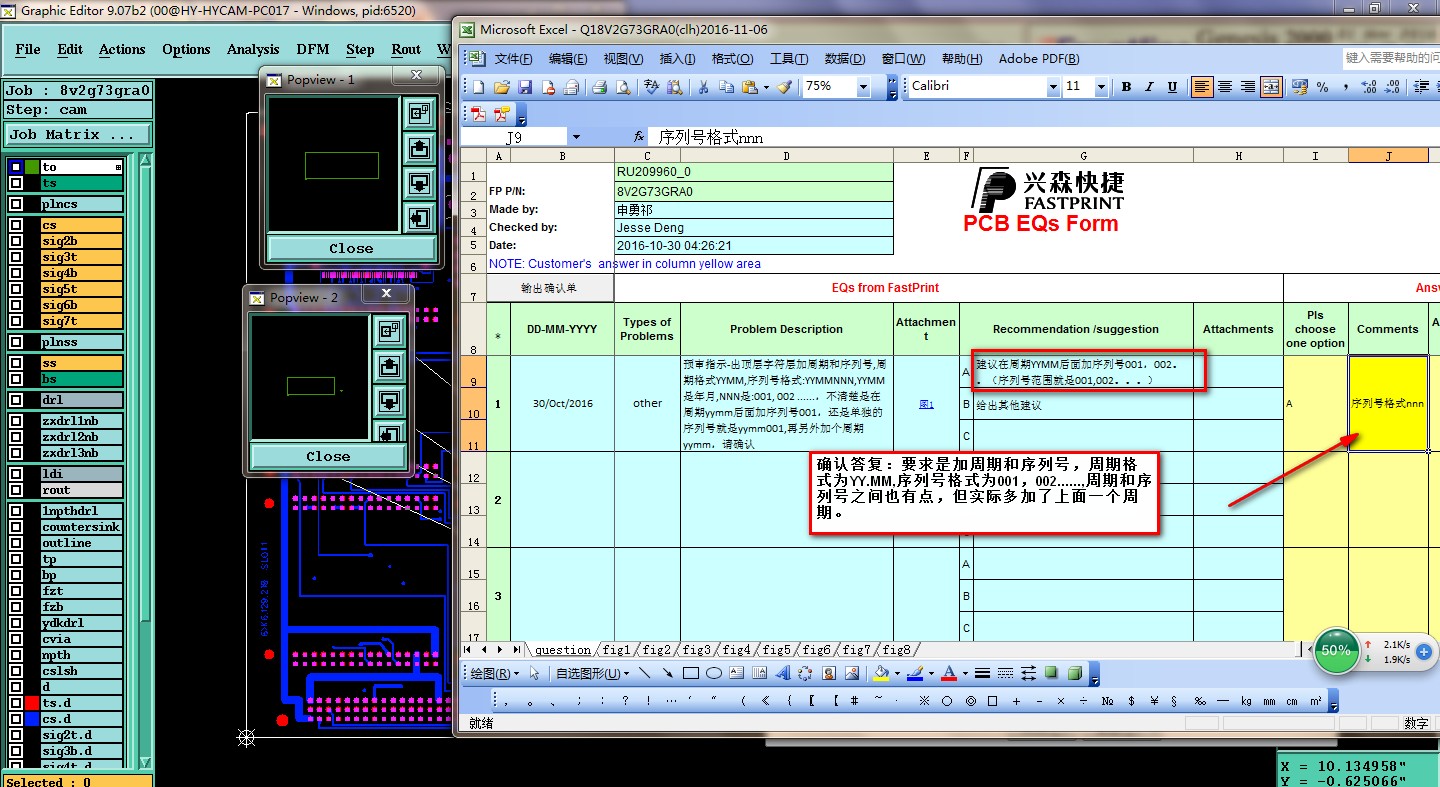The width and height of the screenshot is (1440, 787).
Task: Click the Open folder icon in Excel
Action: pos(502,87)
